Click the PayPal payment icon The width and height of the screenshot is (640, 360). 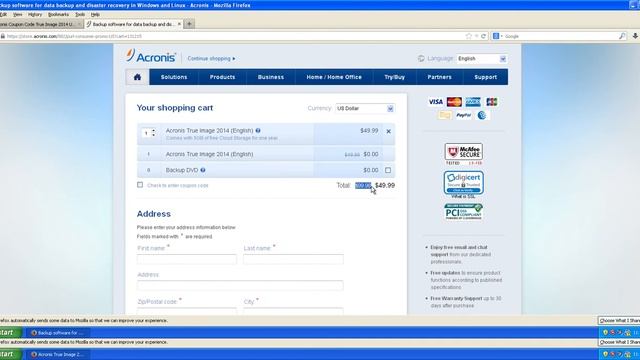(x=463, y=116)
